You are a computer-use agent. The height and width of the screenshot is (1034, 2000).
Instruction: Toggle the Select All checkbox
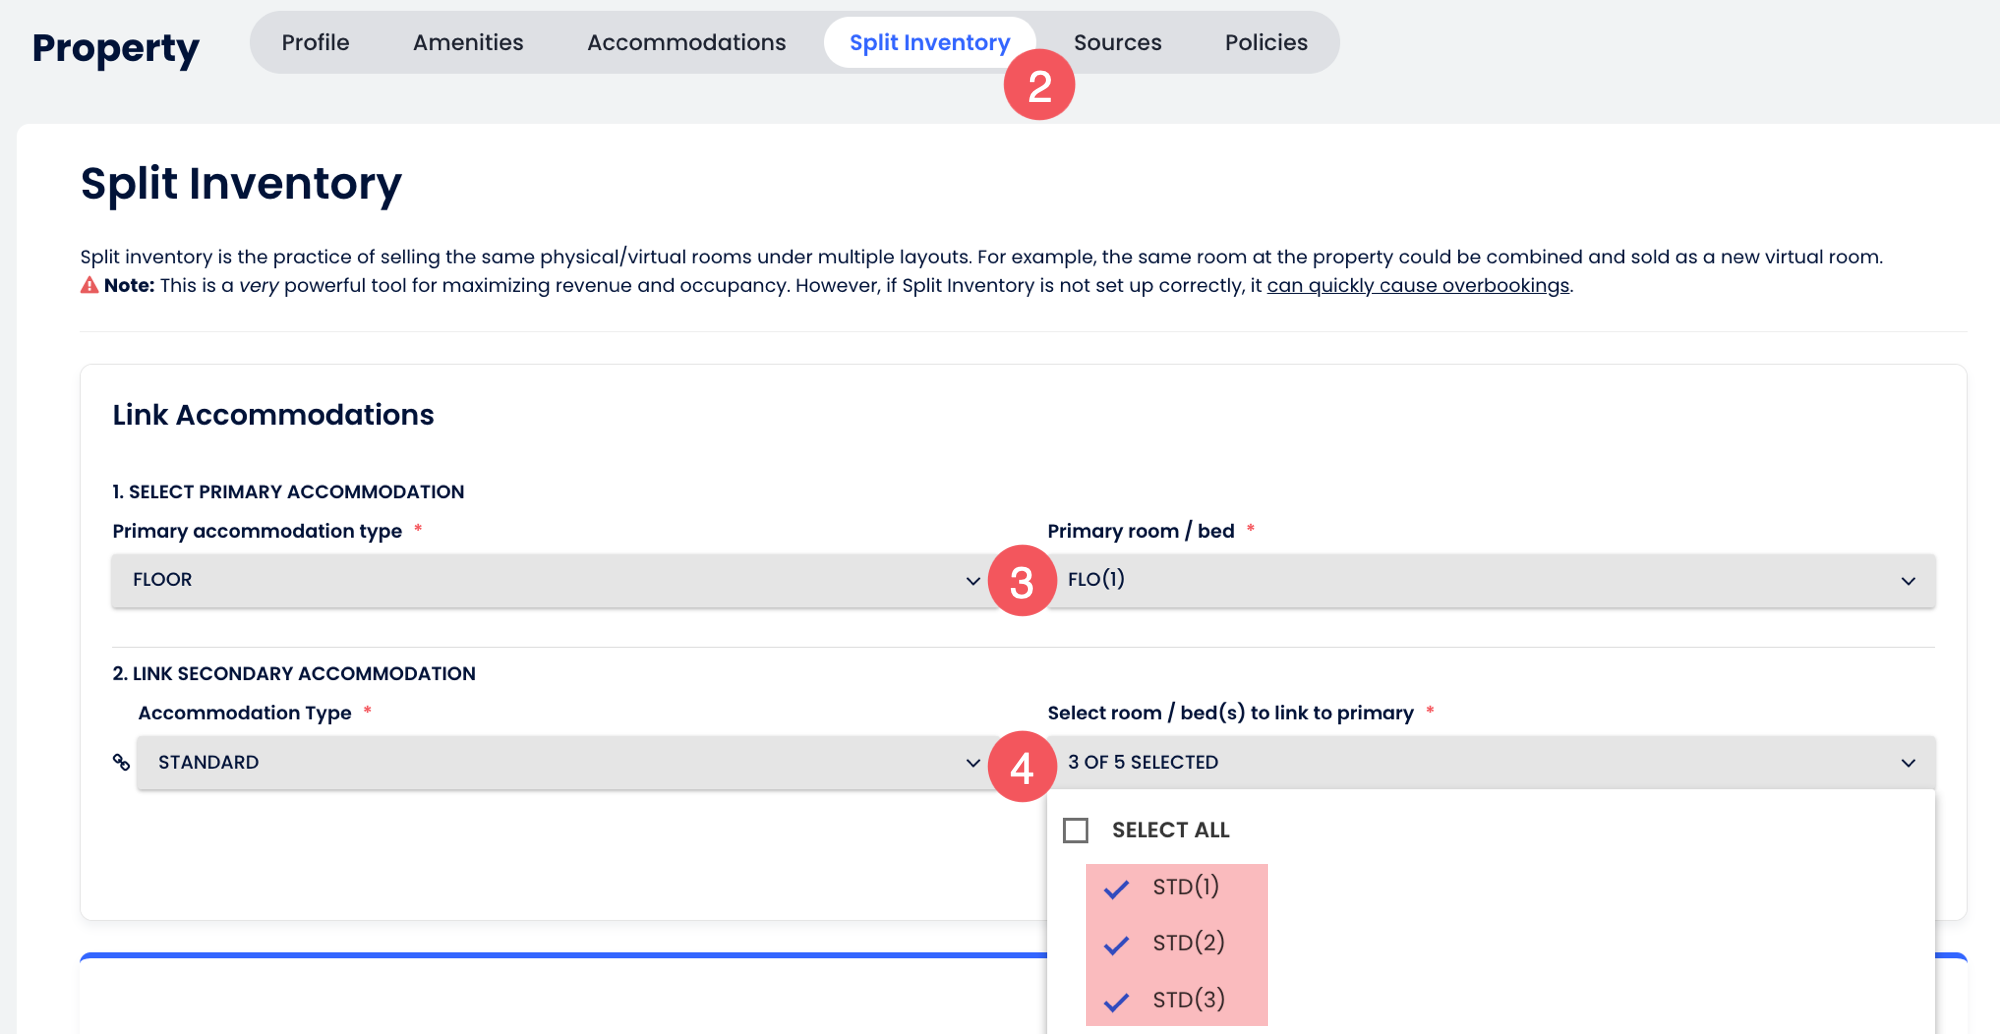(x=1076, y=831)
